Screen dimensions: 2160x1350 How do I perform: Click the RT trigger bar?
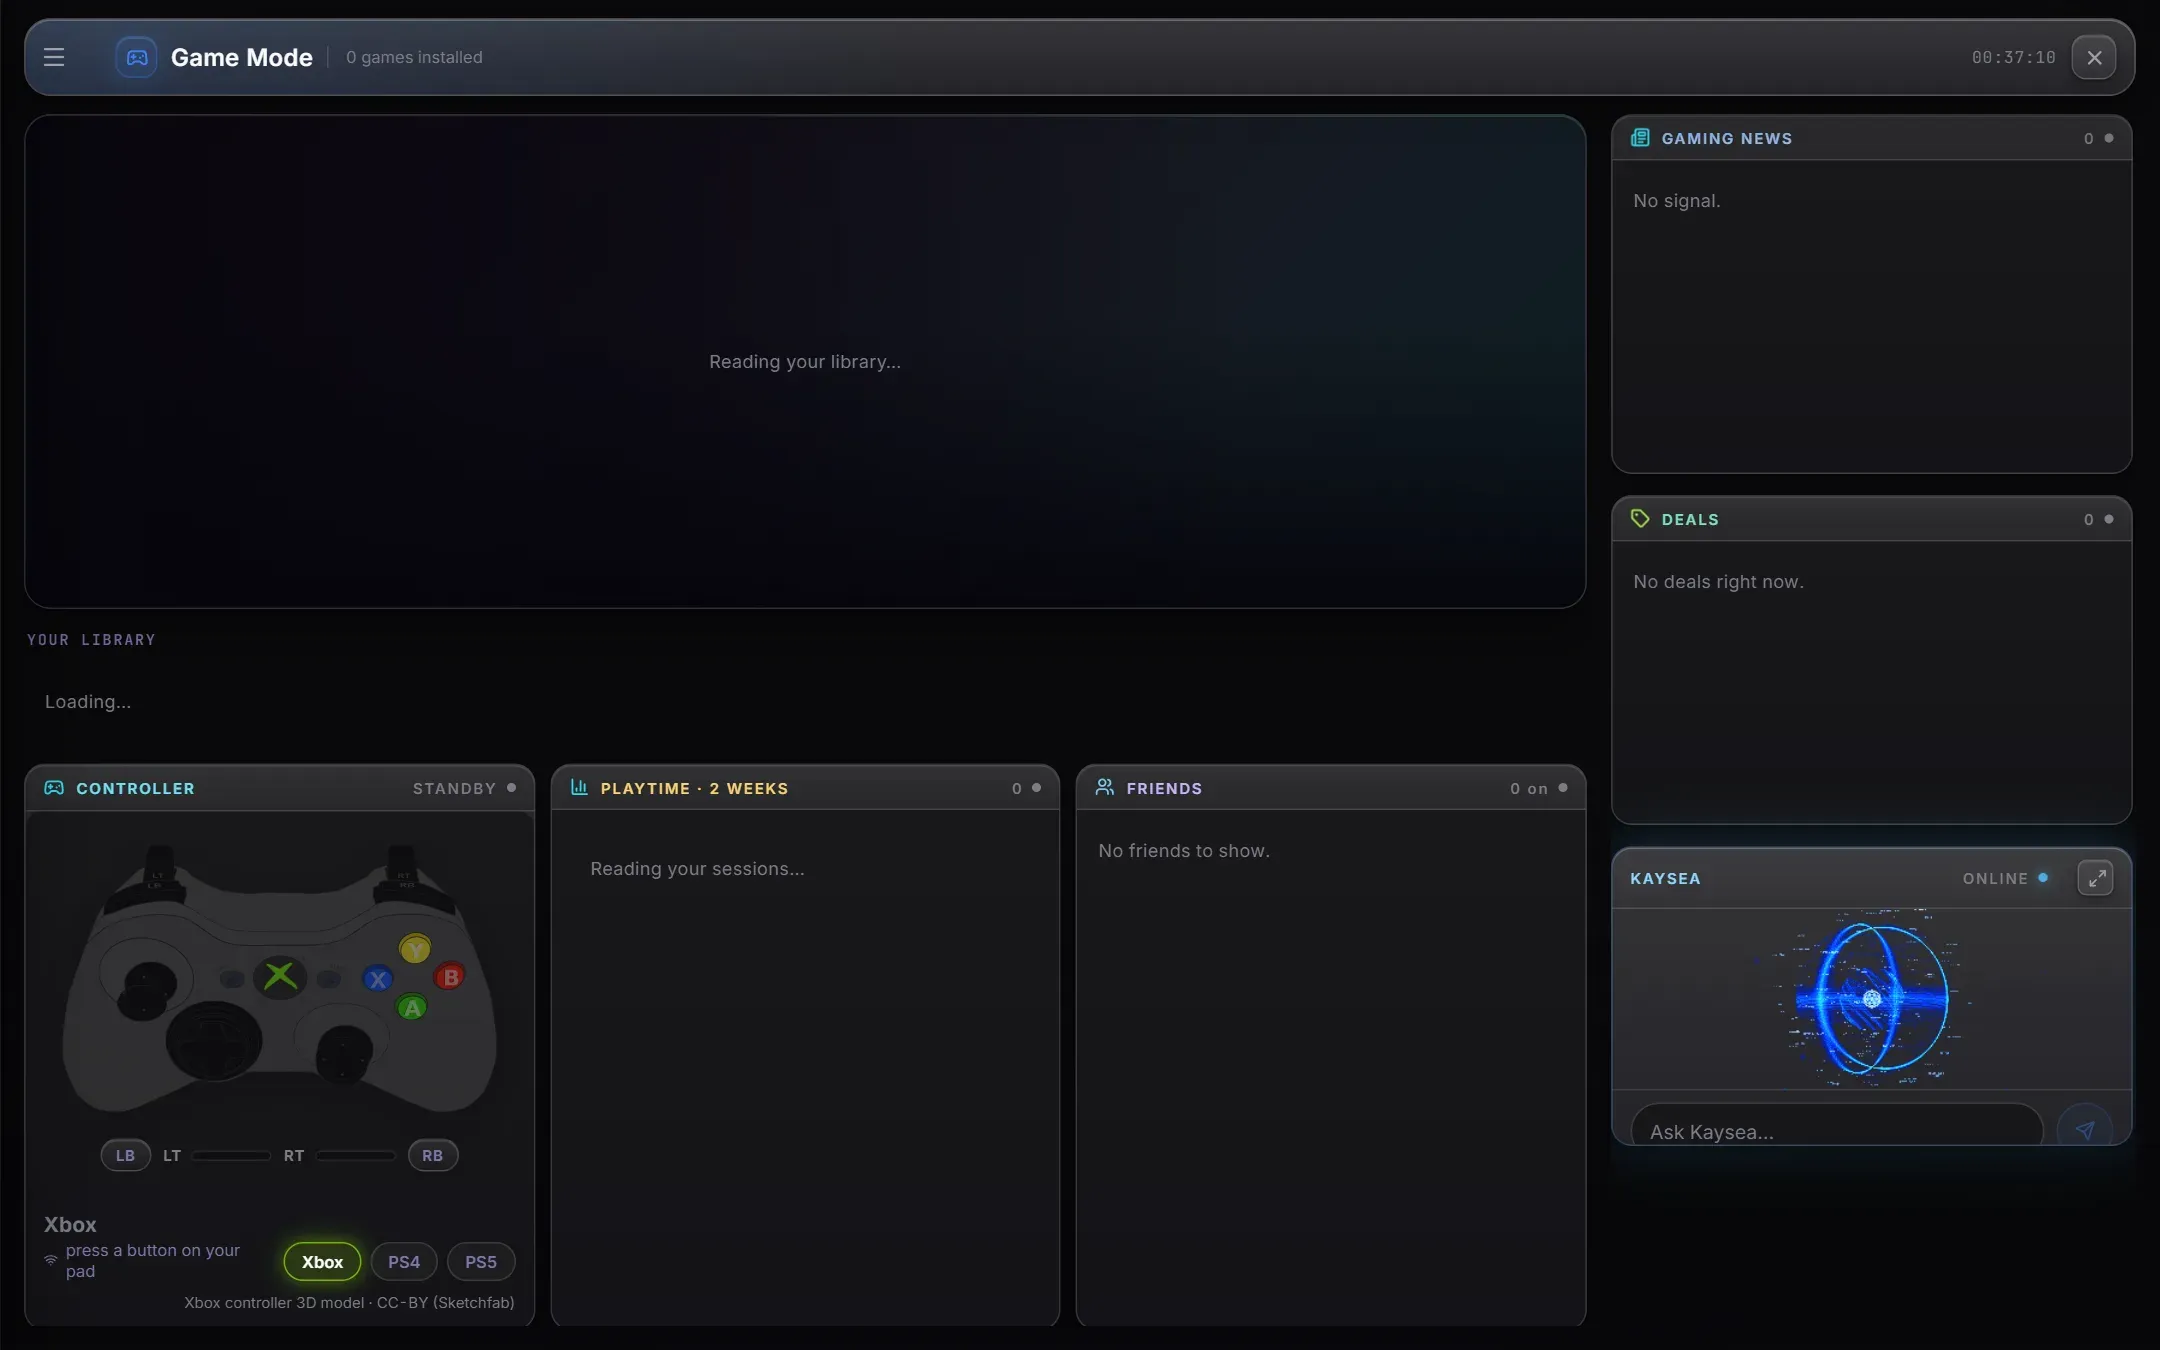[355, 1155]
